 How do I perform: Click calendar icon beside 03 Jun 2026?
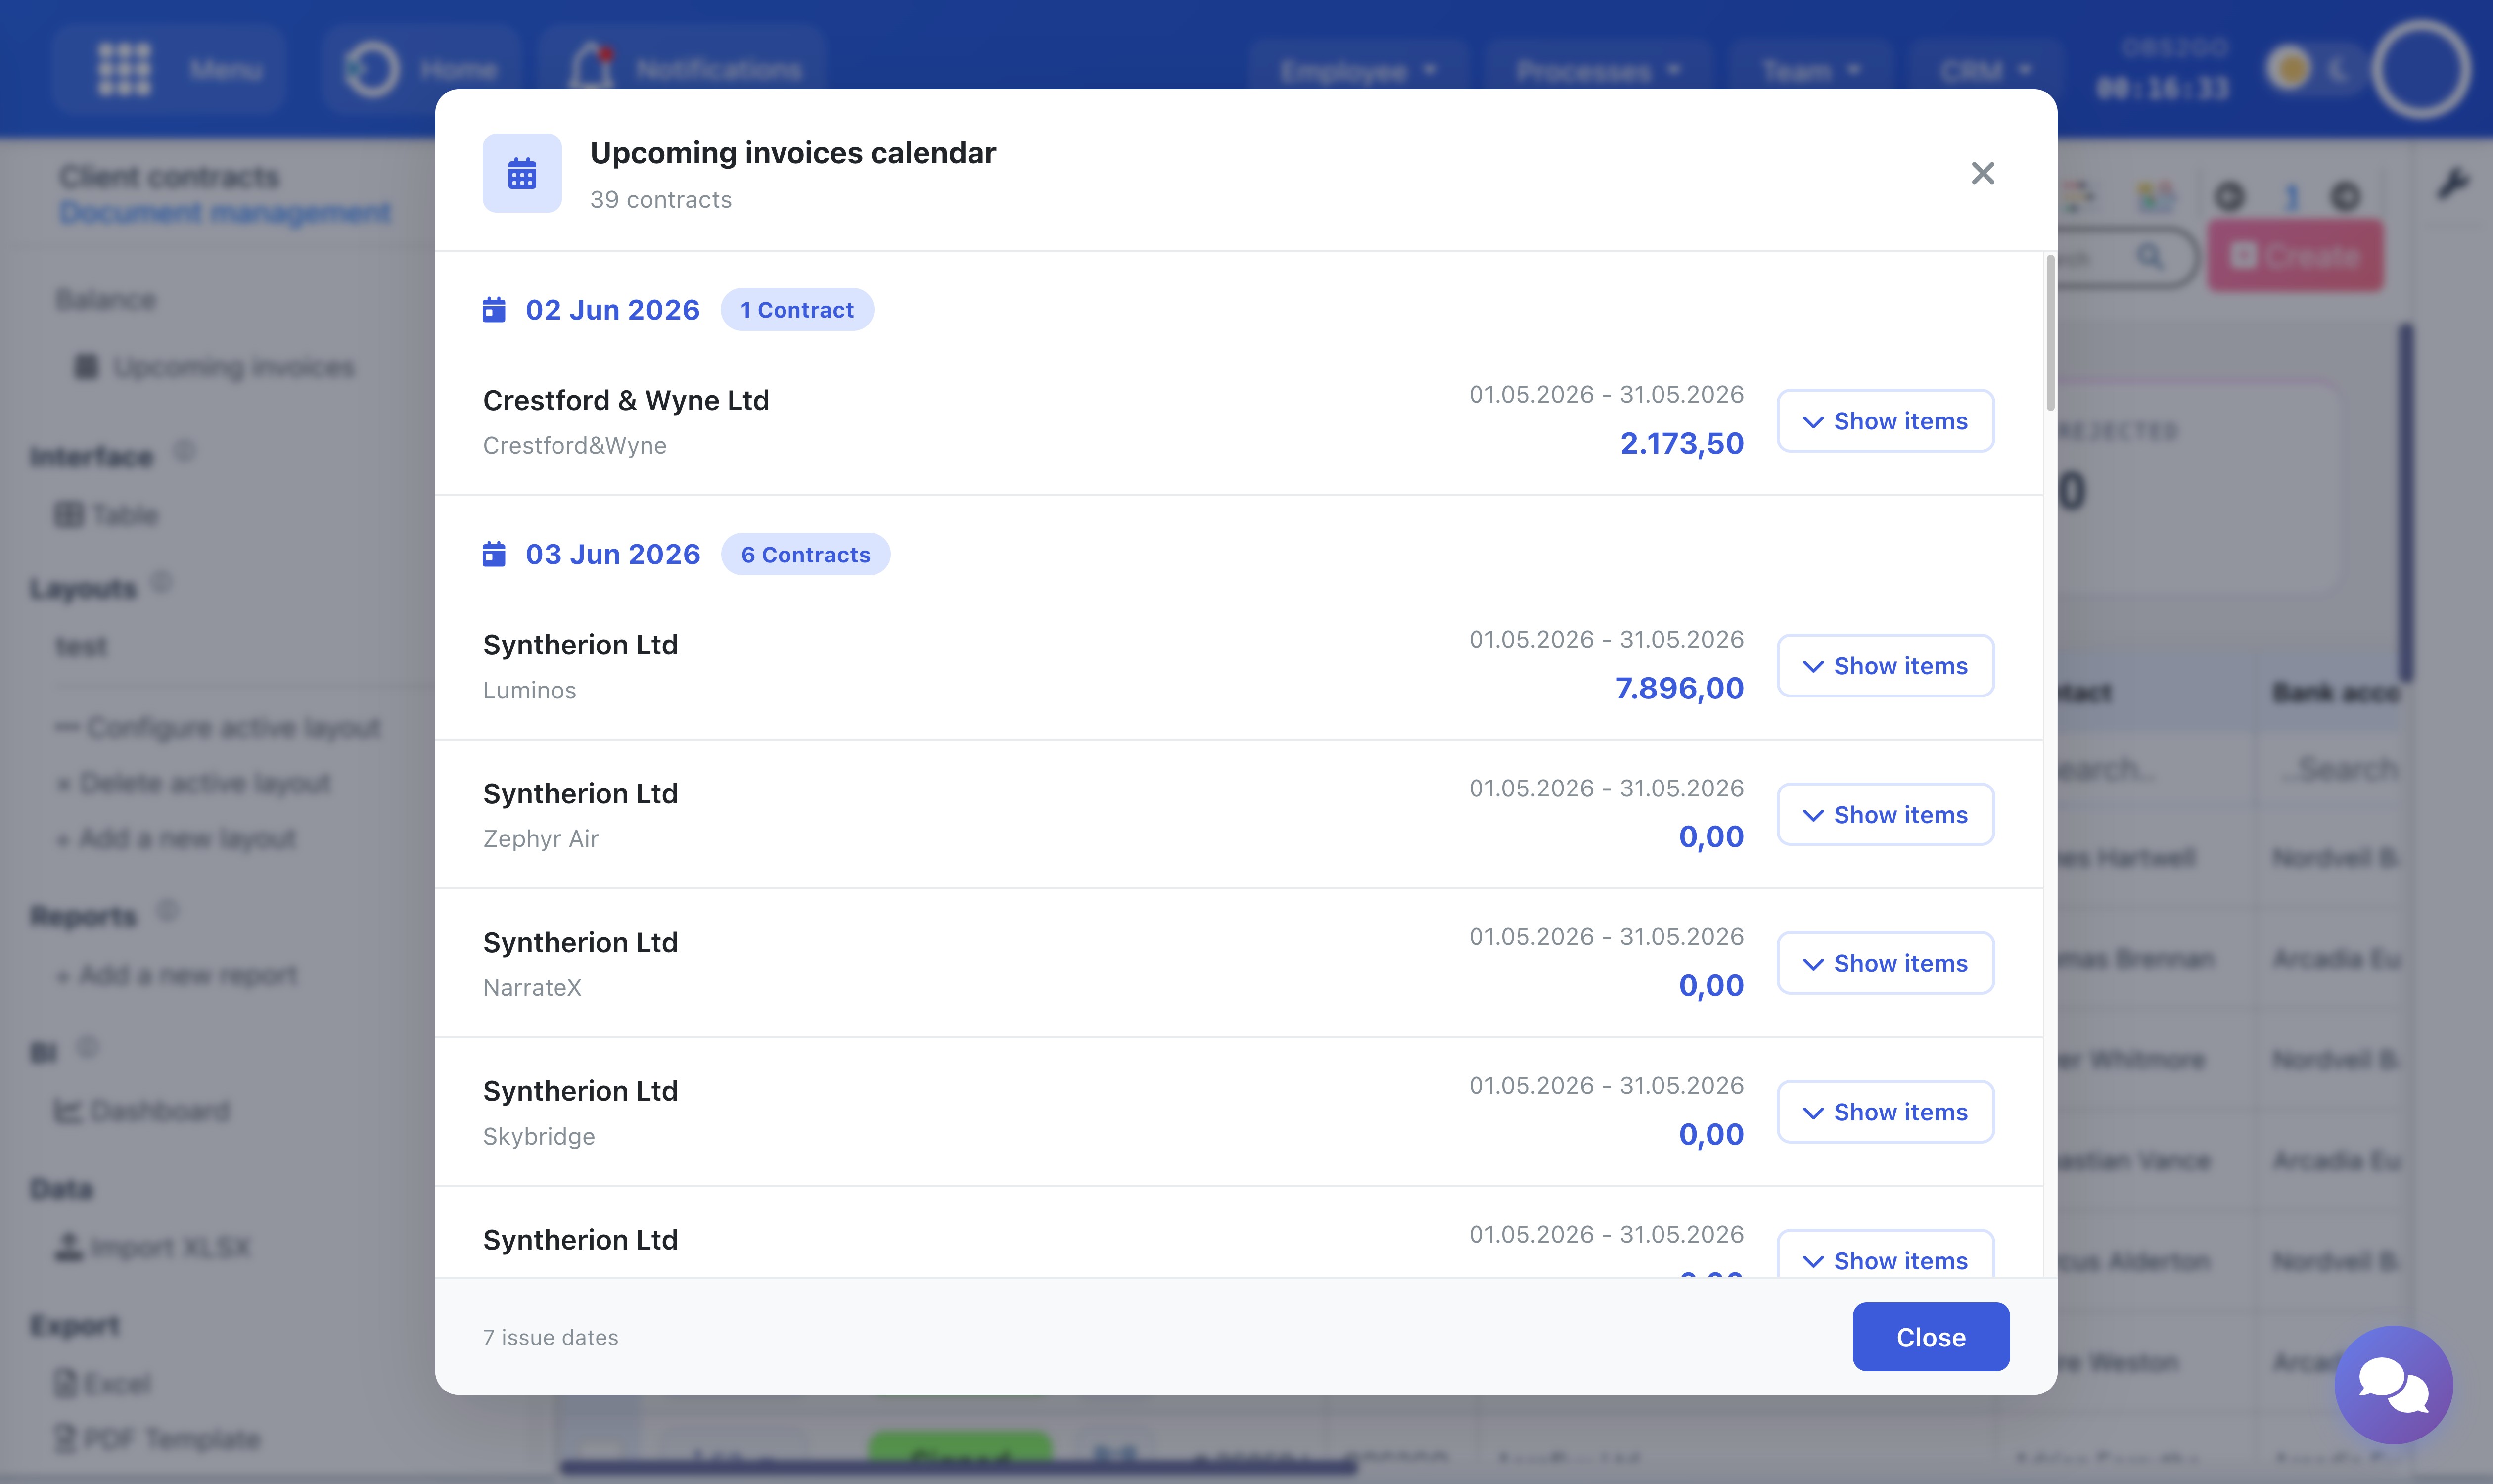pos(494,553)
